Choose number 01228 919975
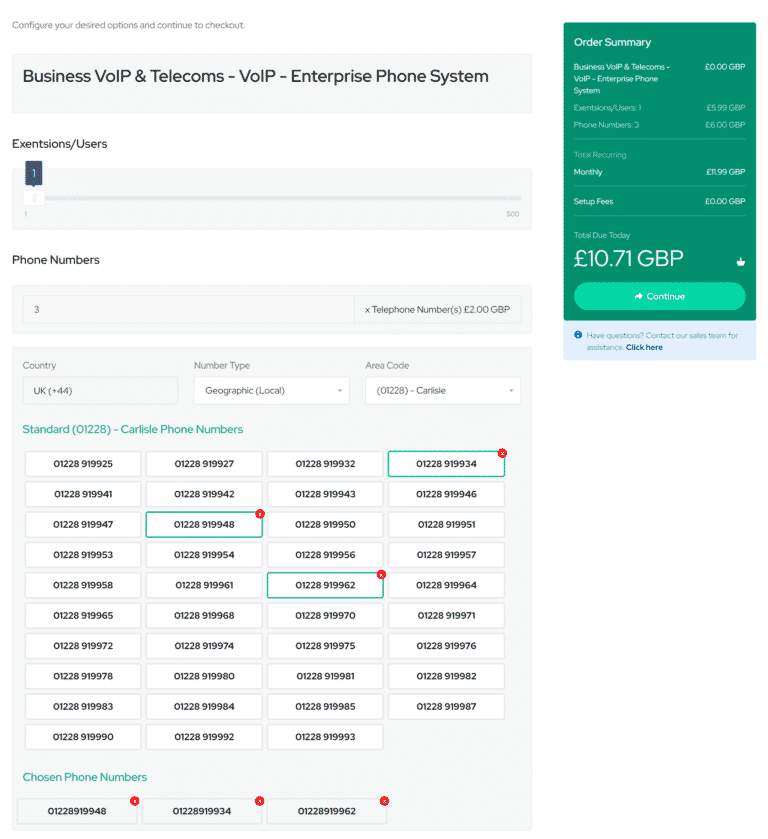The height and width of the screenshot is (839, 768). [325, 646]
